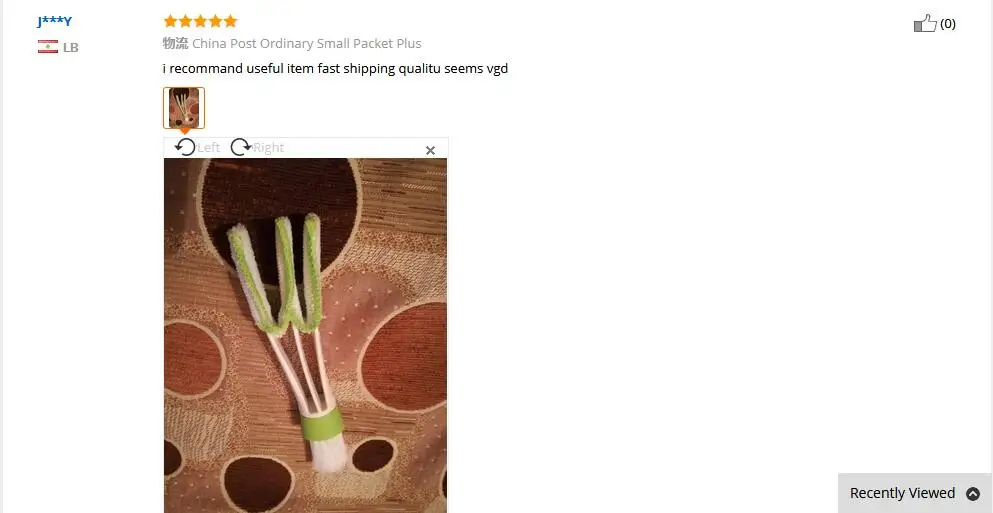Close the enlarged review photo viewer
The height and width of the screenshot is (513, 993).
pyautogui.click(x=431, y=150)
